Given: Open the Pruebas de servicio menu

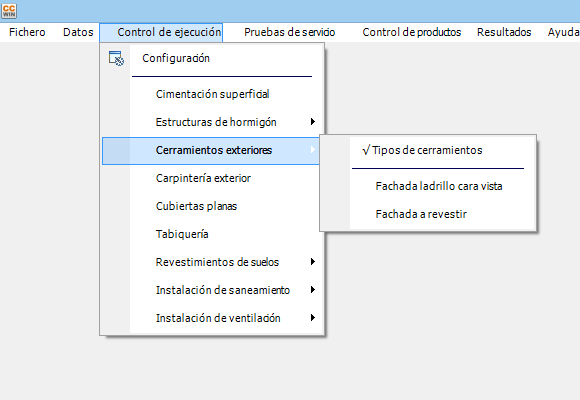Looking at the screenshot, I should click(290, 32).
